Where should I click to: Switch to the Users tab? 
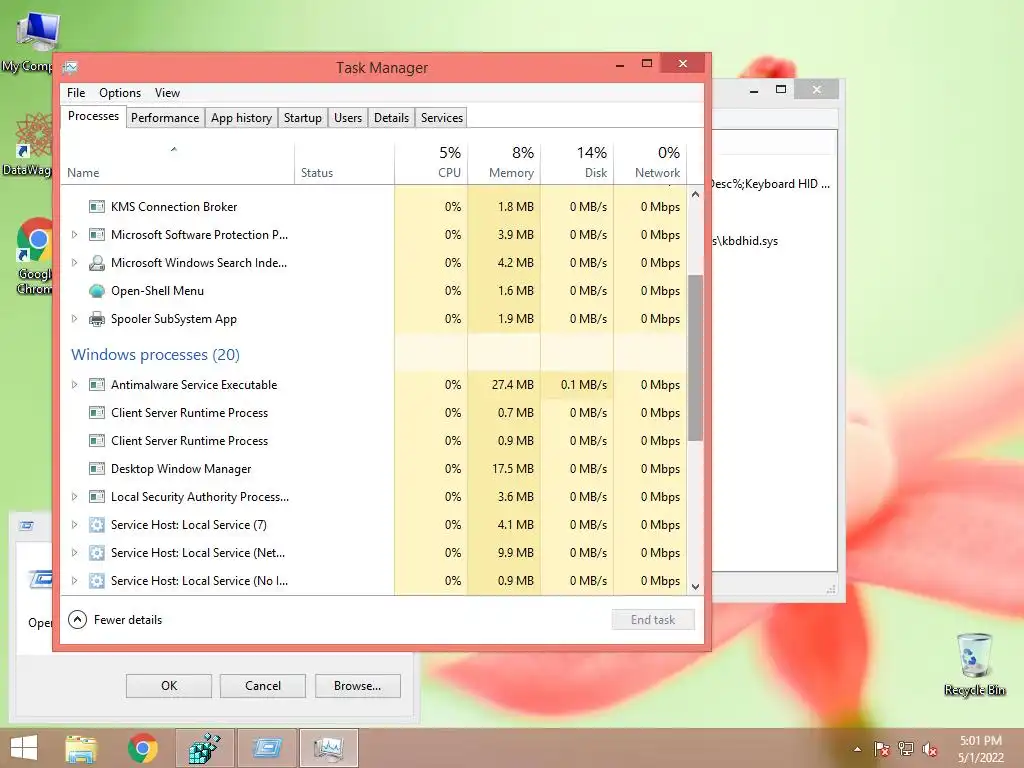pos(347,118)
